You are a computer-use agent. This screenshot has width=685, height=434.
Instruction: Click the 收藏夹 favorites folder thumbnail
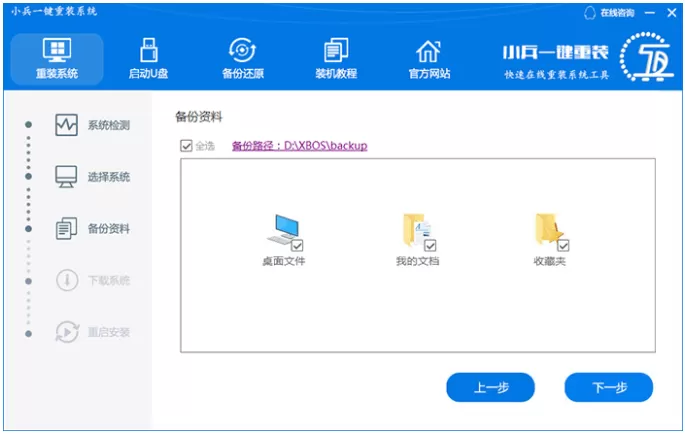[x=548, y=229]
